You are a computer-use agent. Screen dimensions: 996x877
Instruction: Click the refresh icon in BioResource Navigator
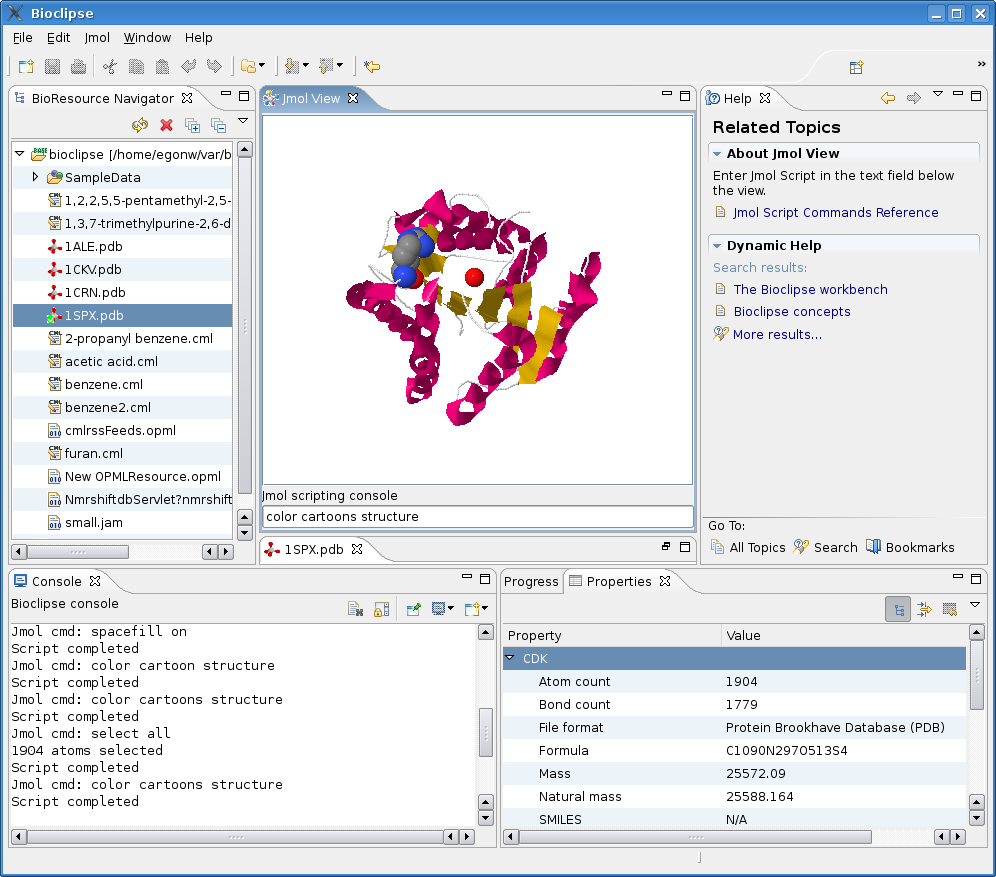pos(140,125)
